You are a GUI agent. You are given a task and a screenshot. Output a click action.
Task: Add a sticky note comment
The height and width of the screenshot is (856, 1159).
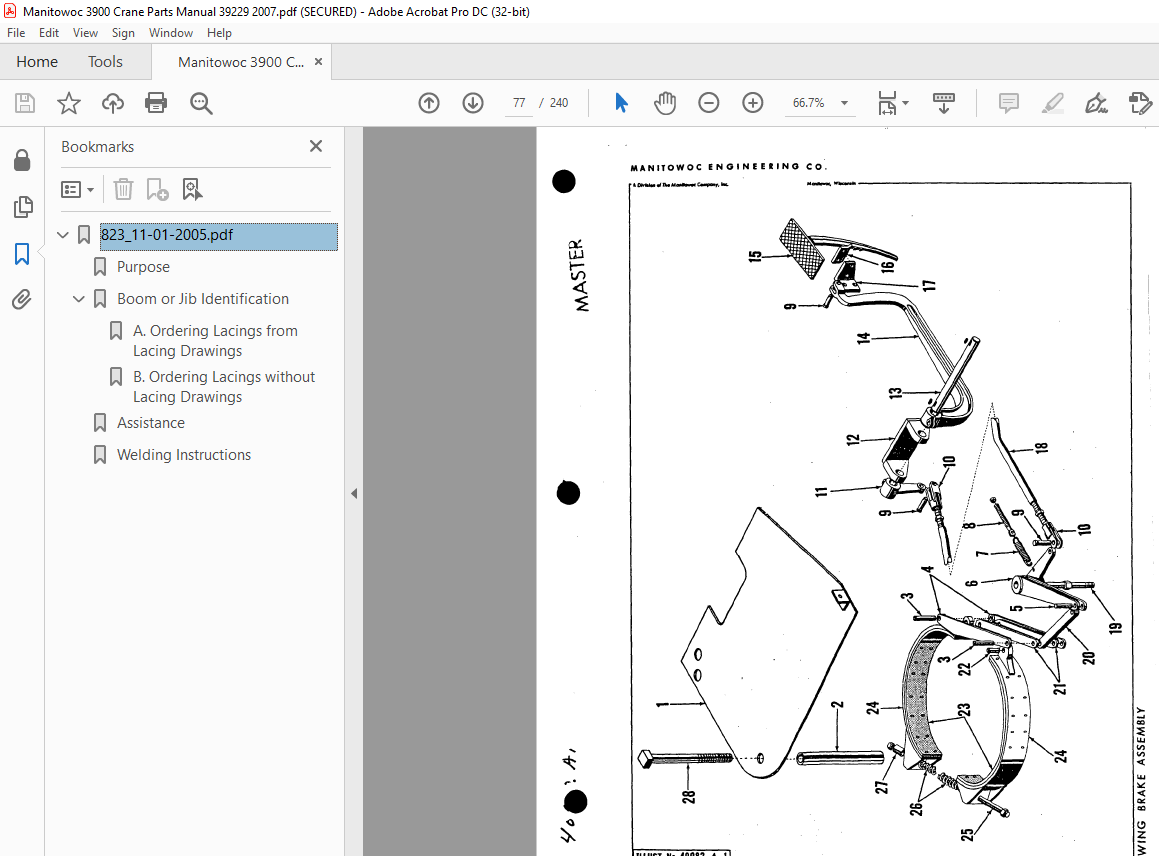(x=1008, y=103)
